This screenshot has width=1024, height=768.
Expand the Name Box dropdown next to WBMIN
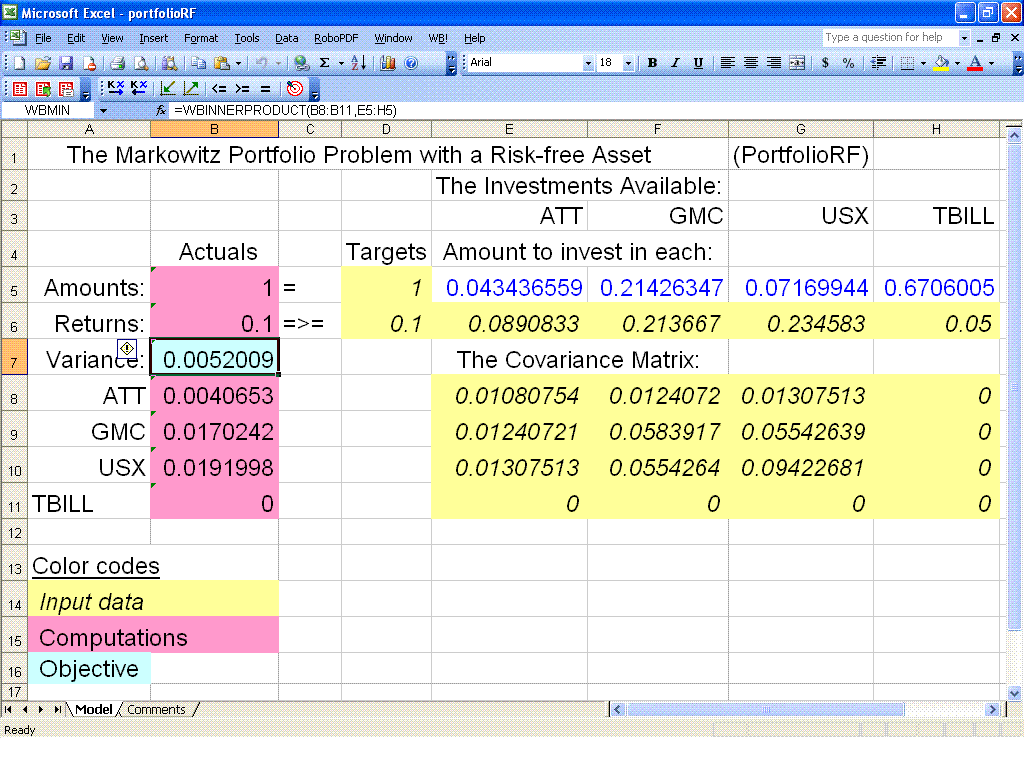103,110
